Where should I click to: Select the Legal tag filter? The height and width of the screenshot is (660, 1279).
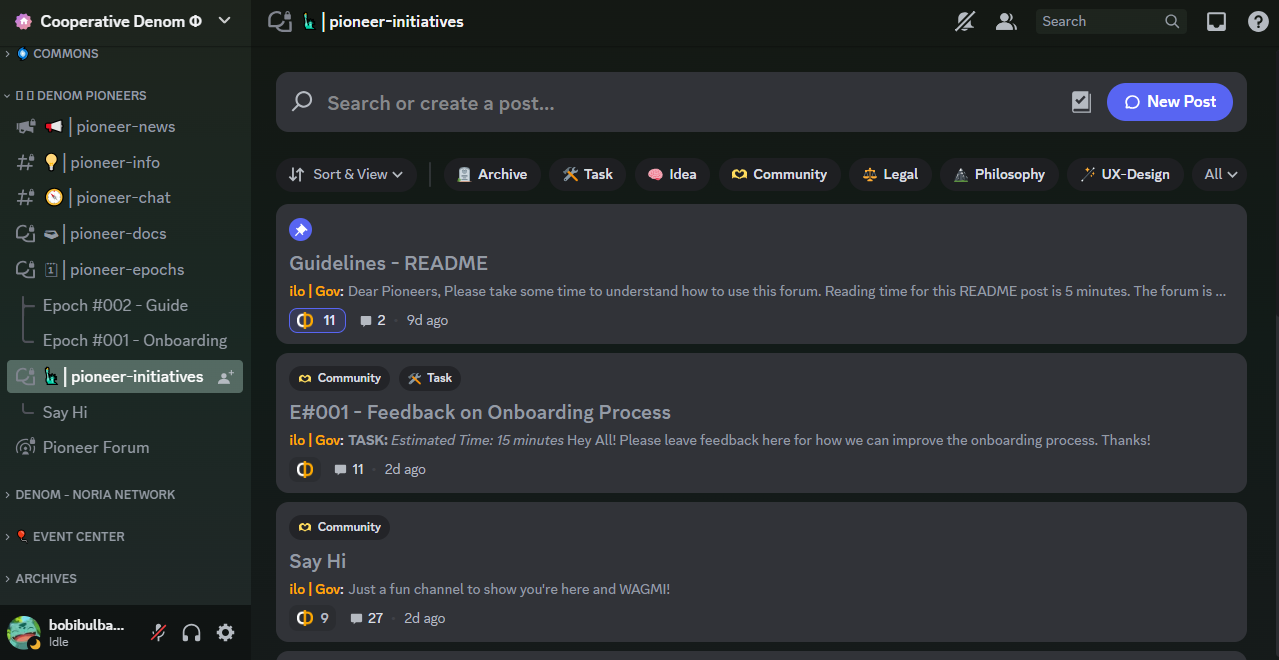point(890,174)
